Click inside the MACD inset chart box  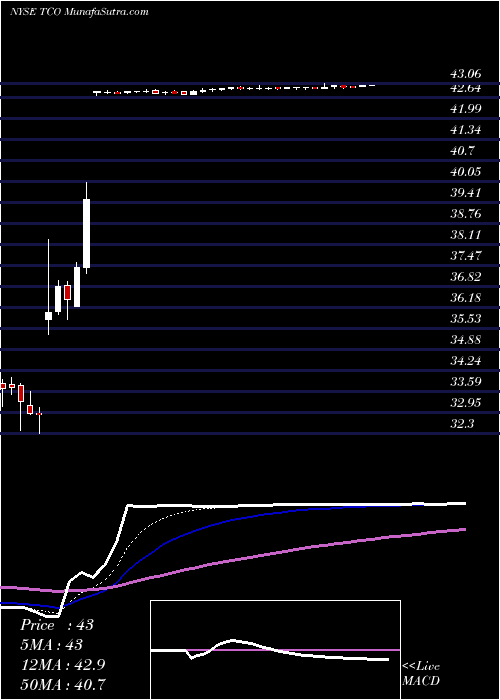[x=275, y=650]
